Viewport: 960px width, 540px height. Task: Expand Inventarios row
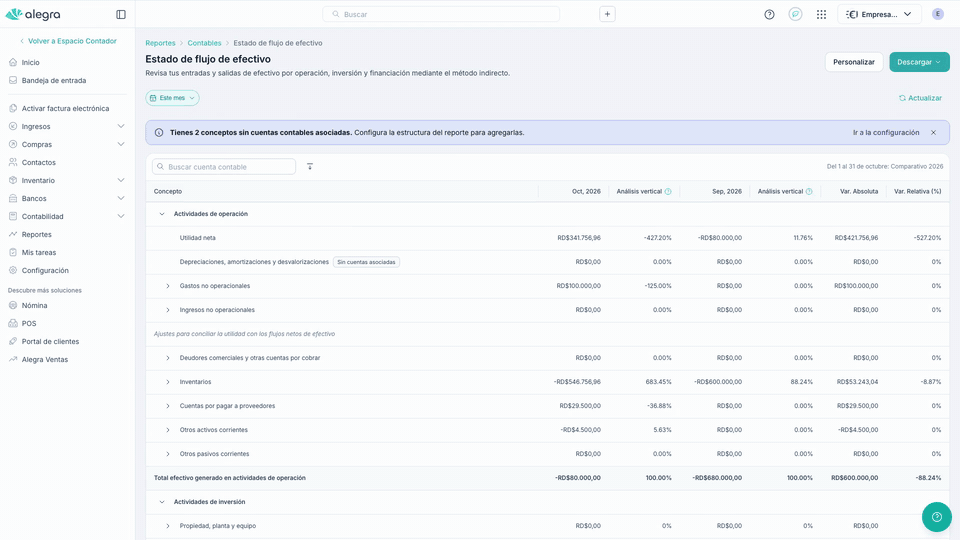click(168, 382)
